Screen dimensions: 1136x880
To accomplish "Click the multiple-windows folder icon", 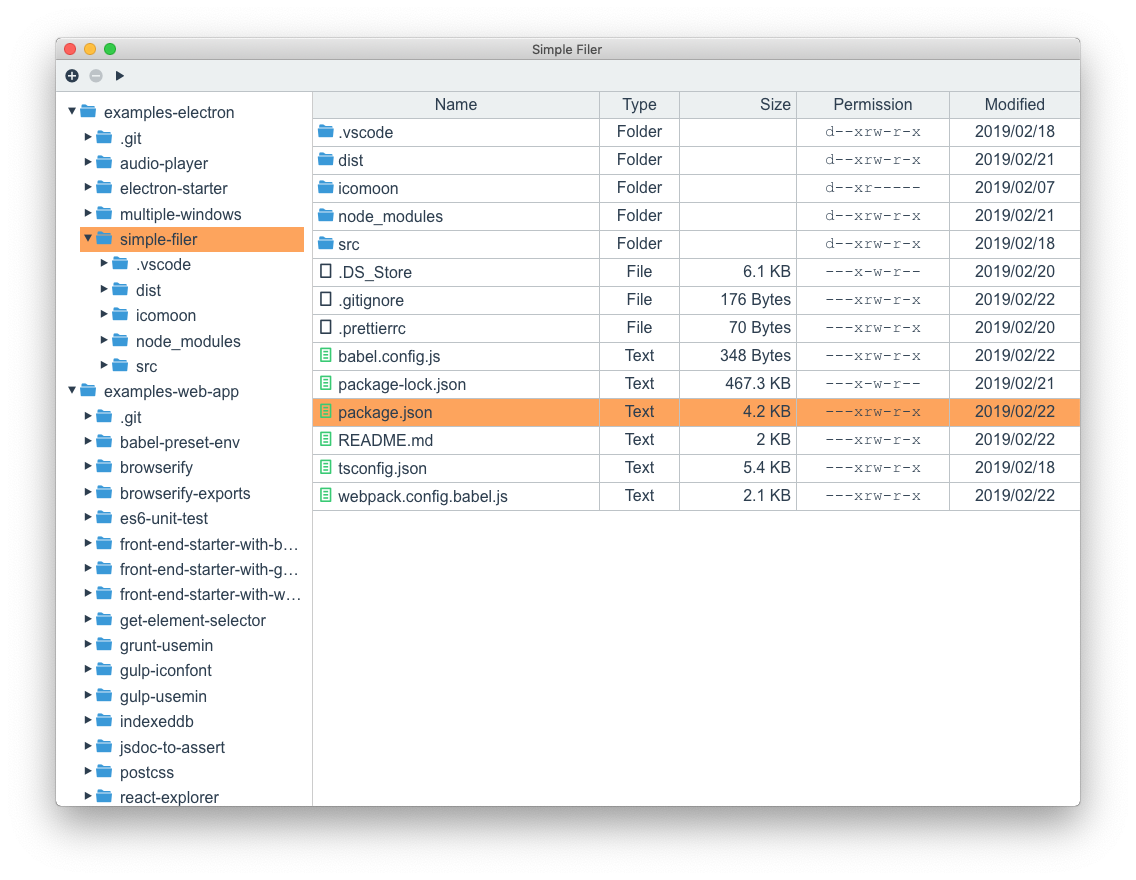I will click(104, 214).
